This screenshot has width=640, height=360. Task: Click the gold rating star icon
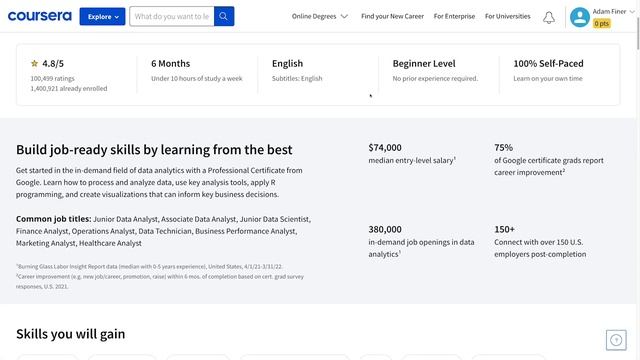(34, 63)
